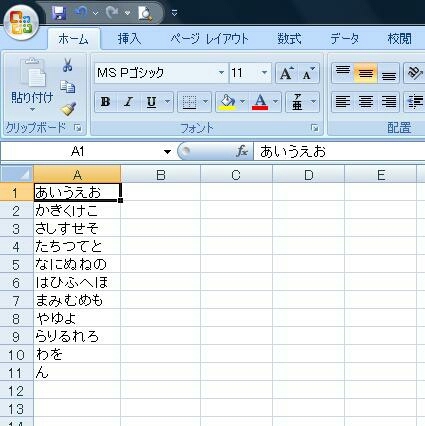Screen dimensions: 425x426
Task: Increase font size with large A
Action: pyautogui.click(x=286, y=73)
